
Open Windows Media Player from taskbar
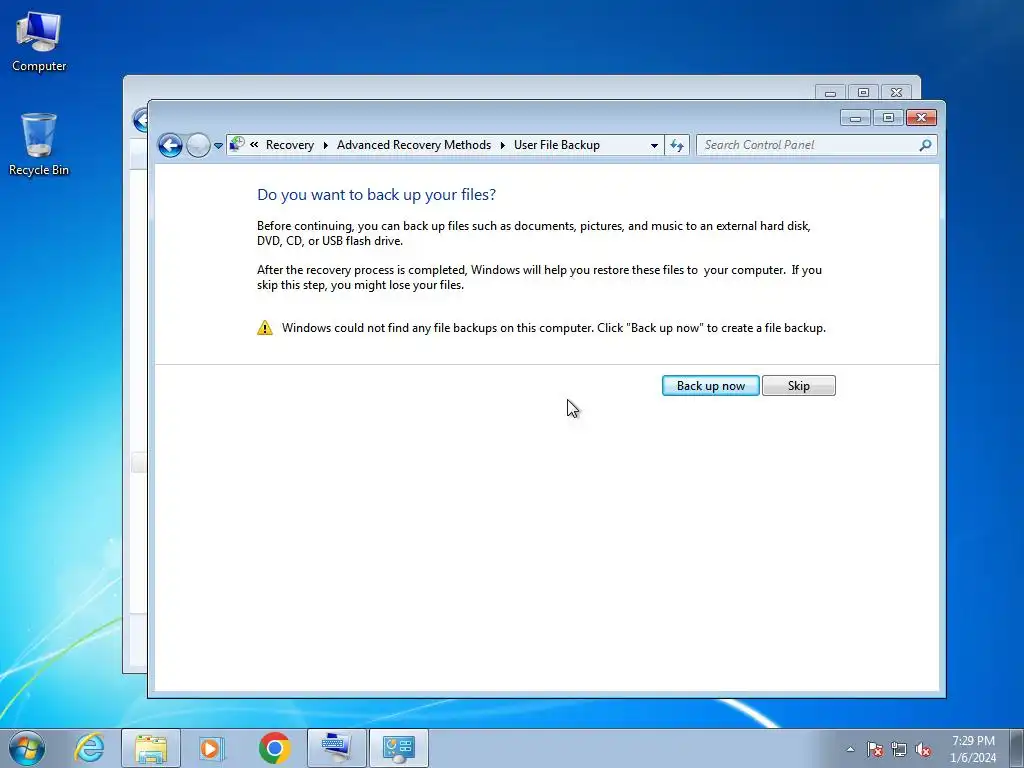212,748
